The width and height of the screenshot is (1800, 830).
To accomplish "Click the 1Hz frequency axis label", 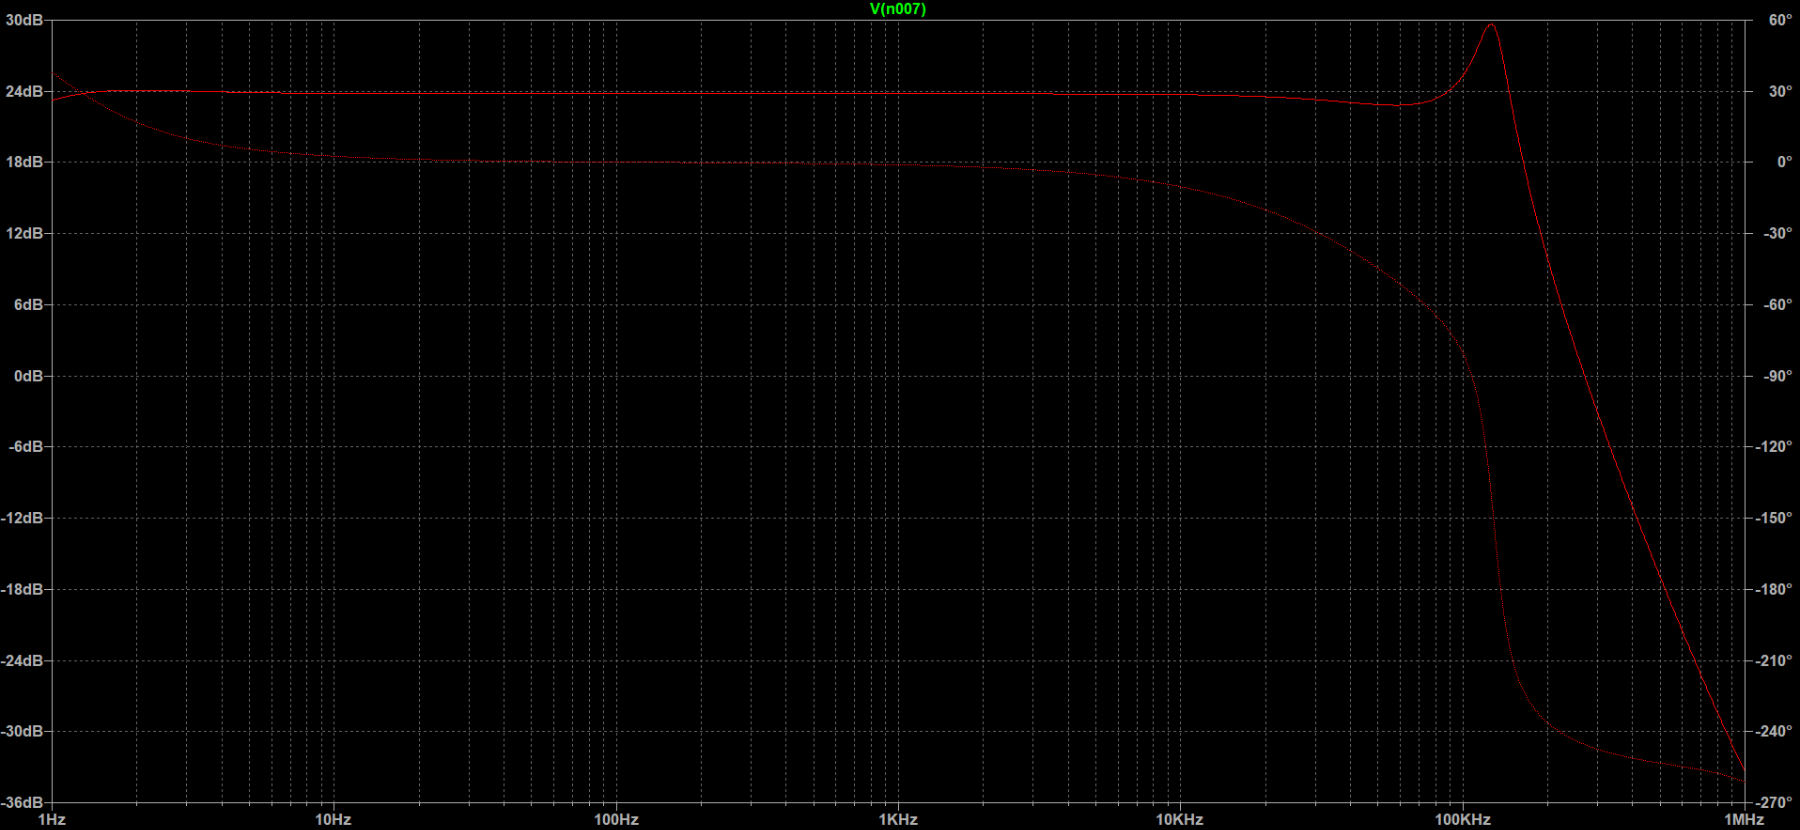I will (x=51, y=819).
